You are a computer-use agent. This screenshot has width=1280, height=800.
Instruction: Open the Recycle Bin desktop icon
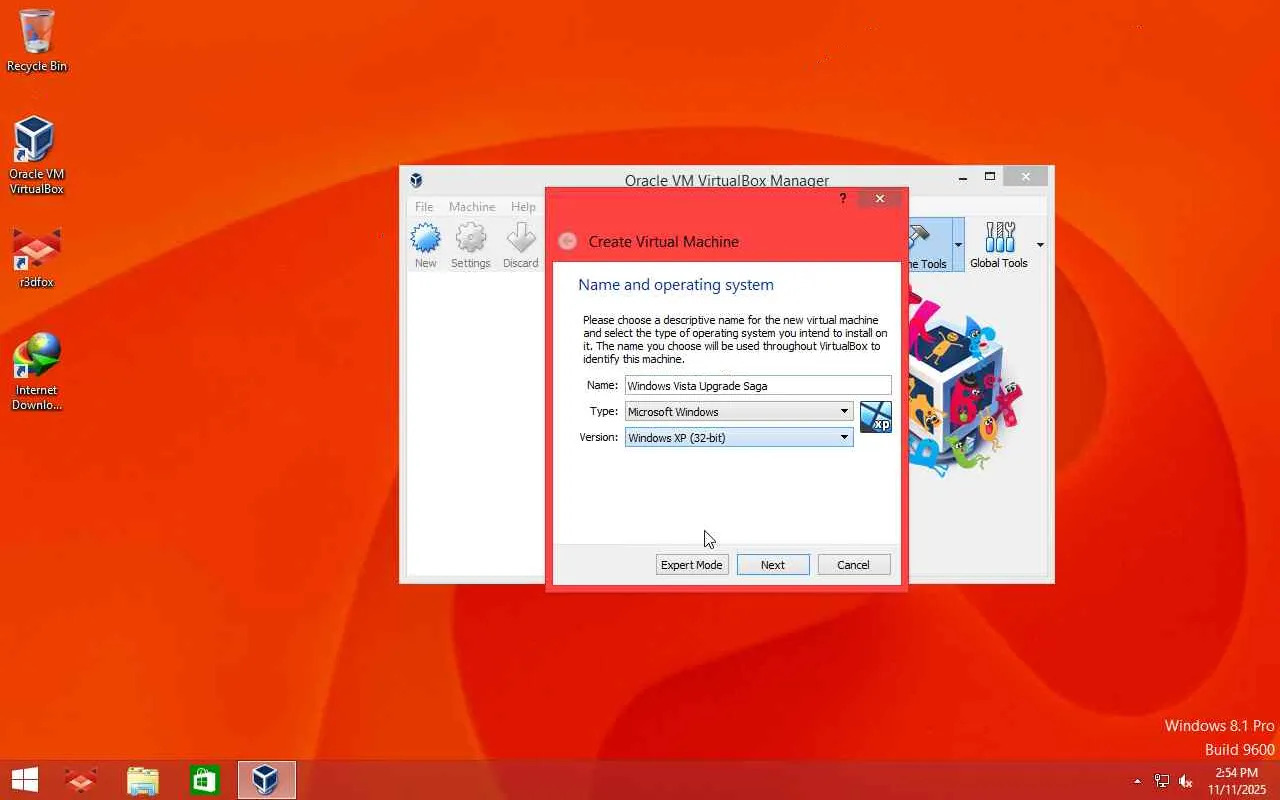tap(37, 41)
